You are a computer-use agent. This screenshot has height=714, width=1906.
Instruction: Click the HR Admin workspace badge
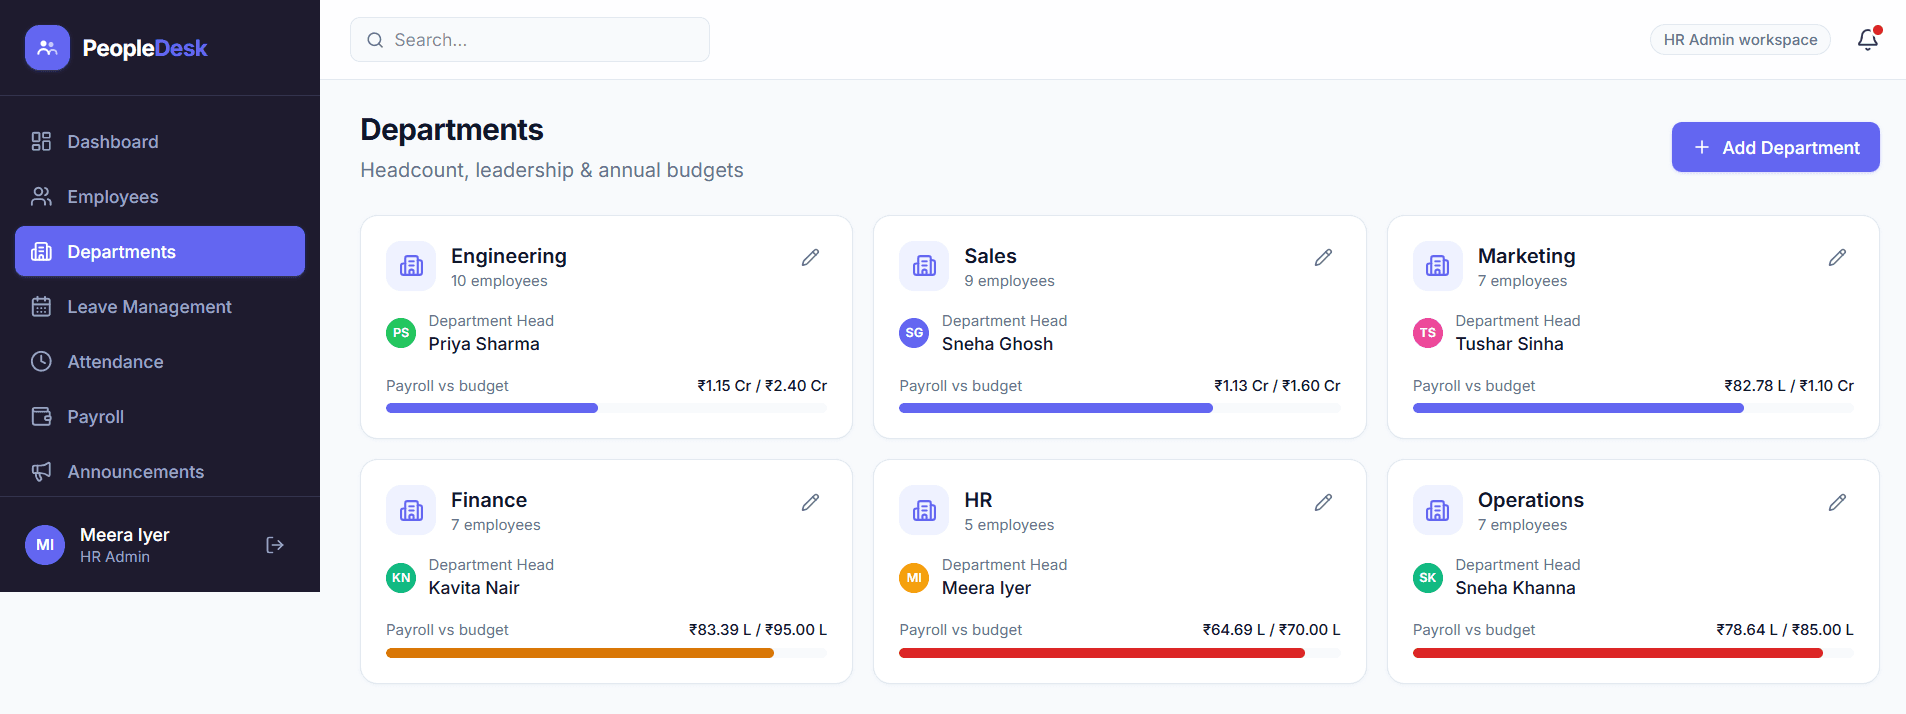[1740, 40]
